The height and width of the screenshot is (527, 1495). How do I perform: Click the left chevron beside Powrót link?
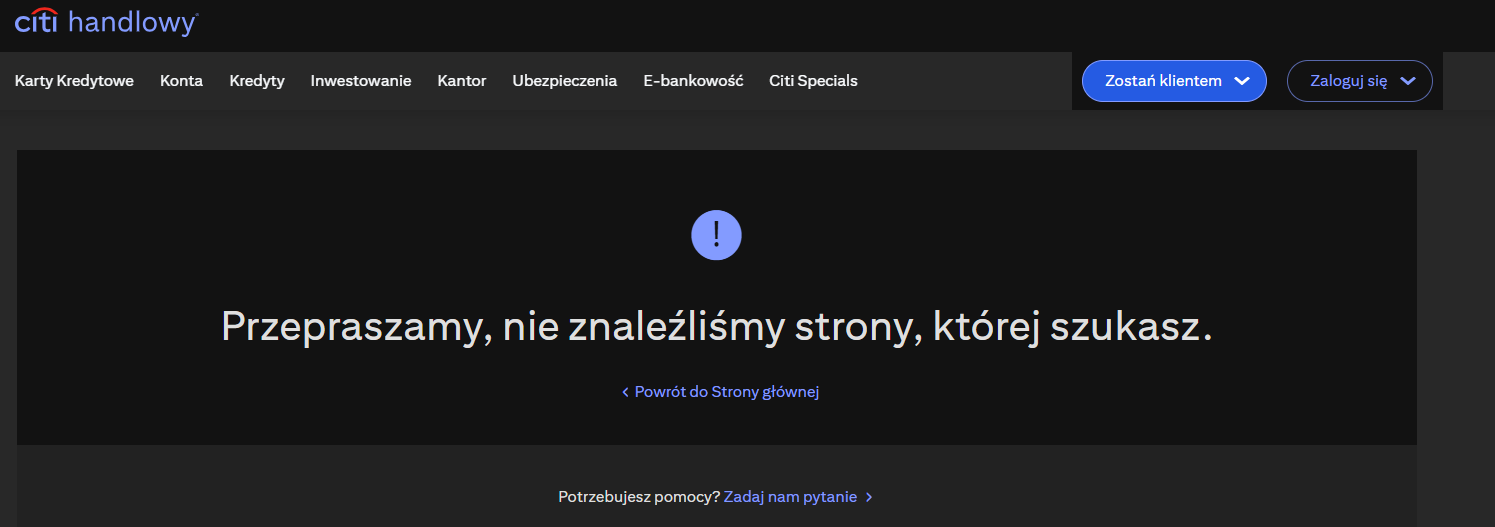[626, 392]
